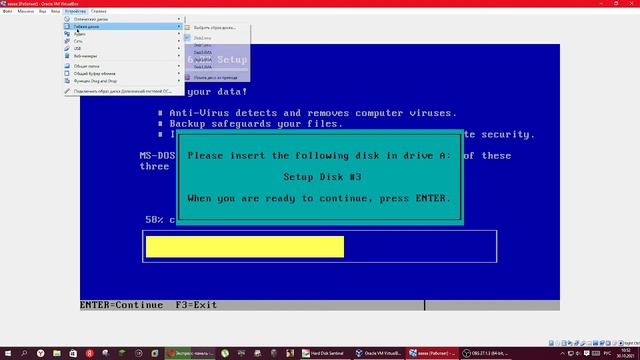Open the Машина menu
Screen dimensions: 640x360
[x=26, y=11]
